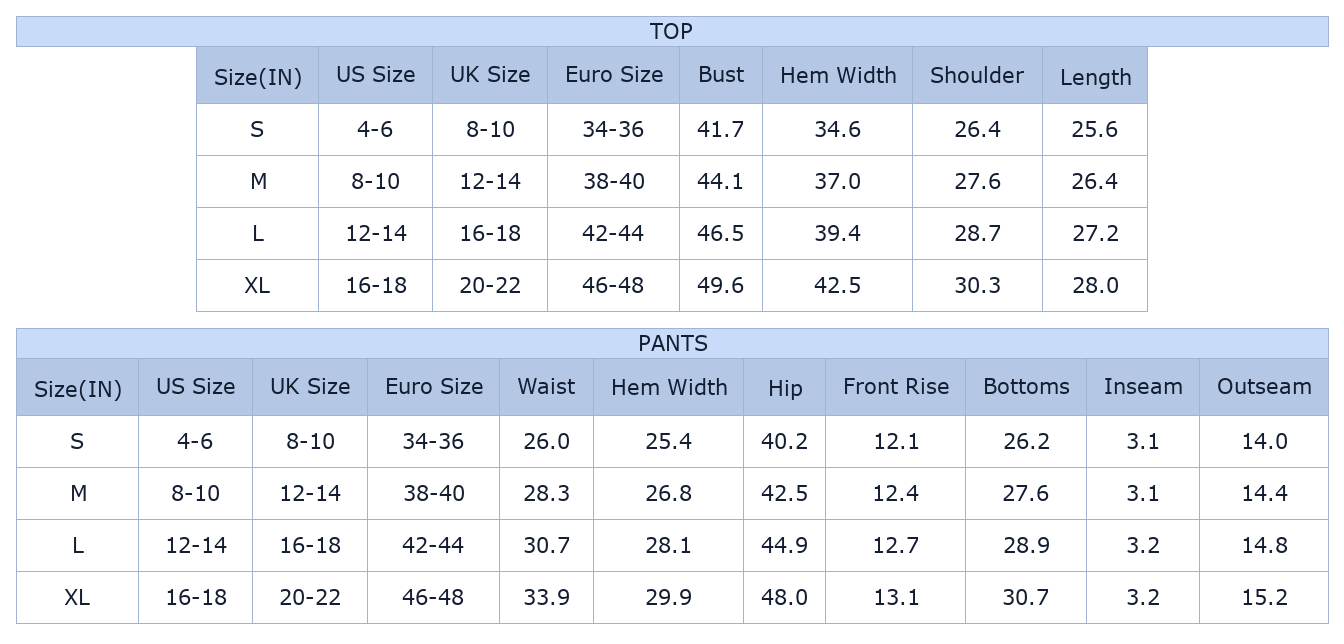This screenshot has width=1344, height=644.
Task: Click the 41.7 bust value for size S
Action: point(721,129)
